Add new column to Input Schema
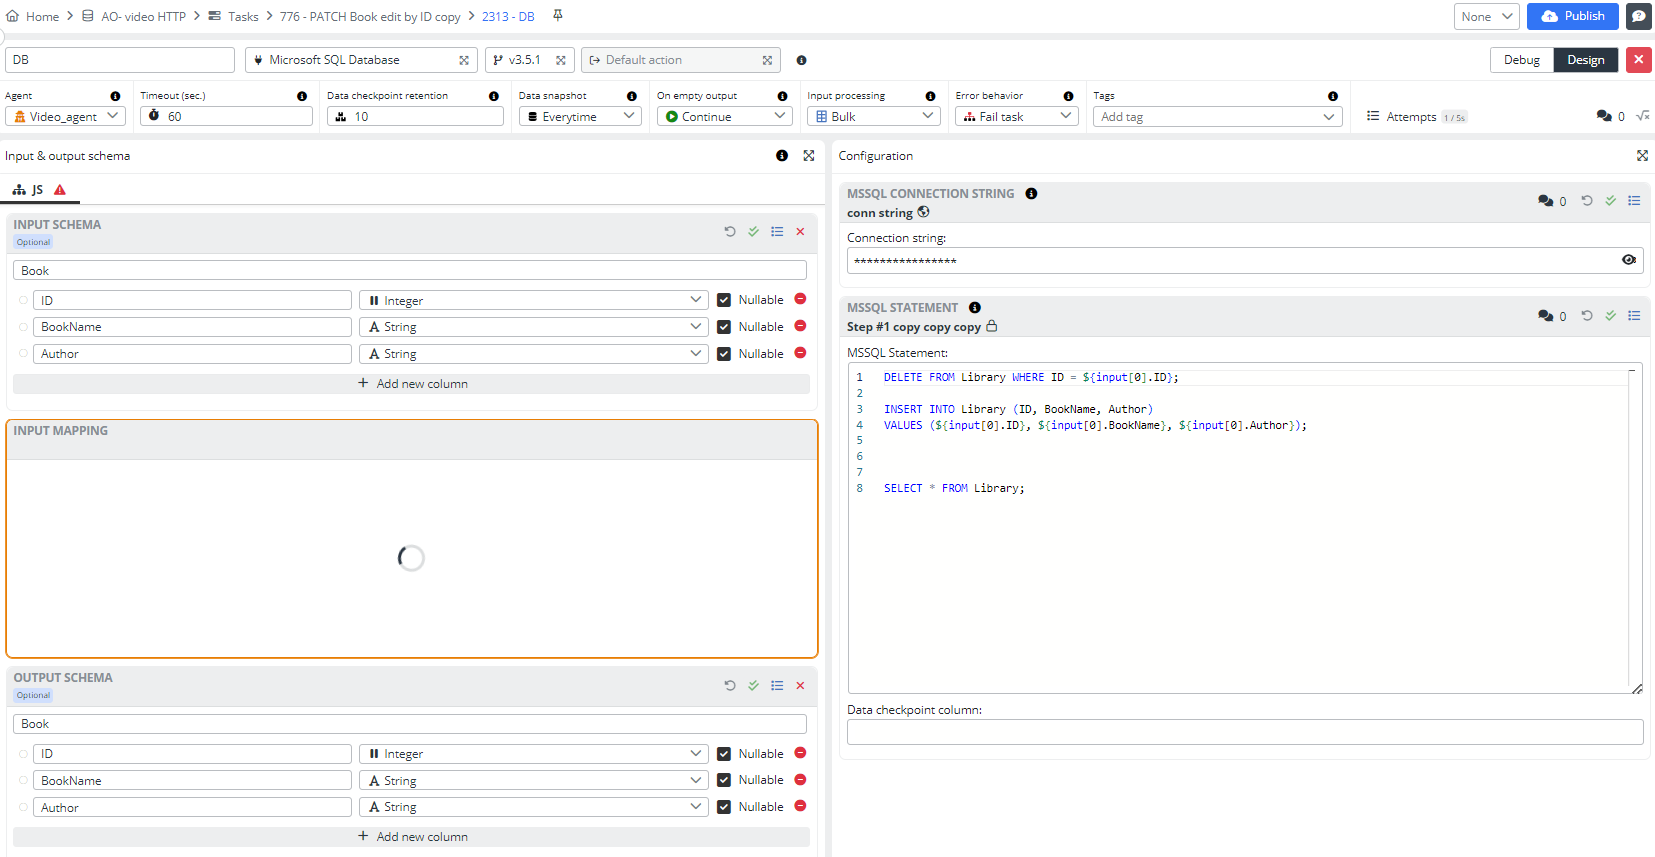1655x857 pixels. click(x=412, y=384)
